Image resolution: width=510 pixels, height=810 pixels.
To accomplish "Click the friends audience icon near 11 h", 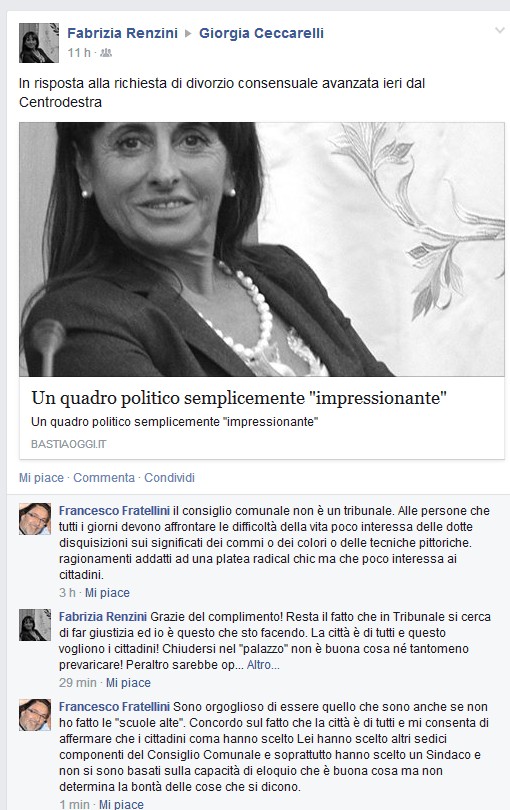I will [x=106, y=53].
